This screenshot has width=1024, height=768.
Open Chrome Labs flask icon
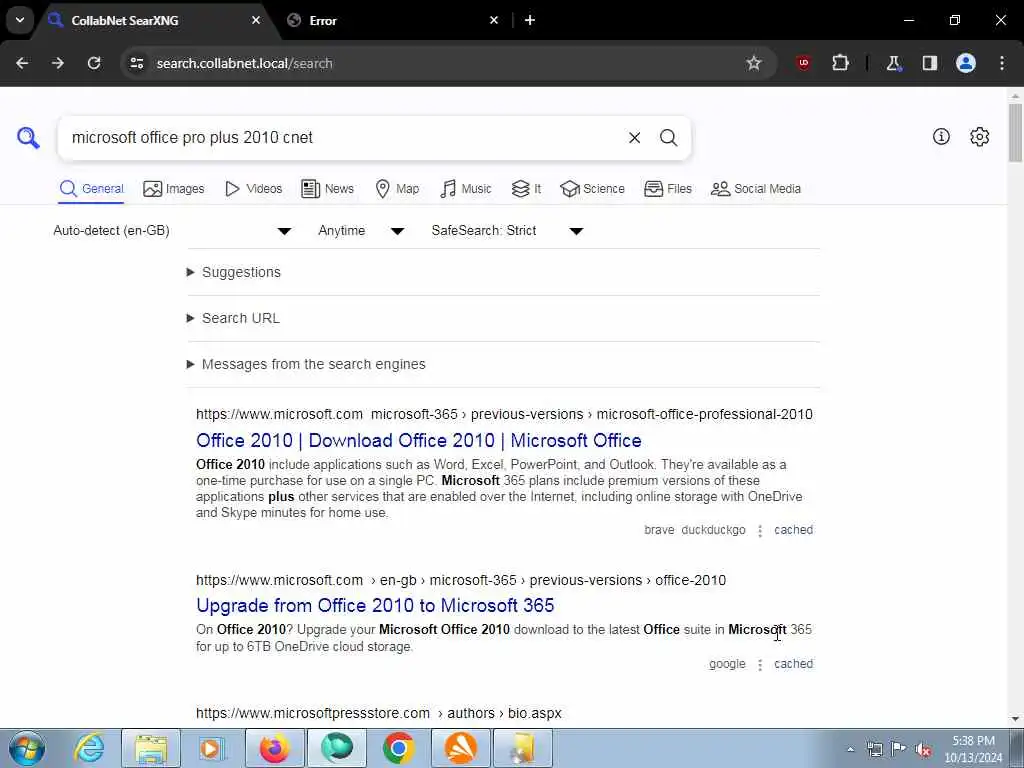[x=893, y=63]
